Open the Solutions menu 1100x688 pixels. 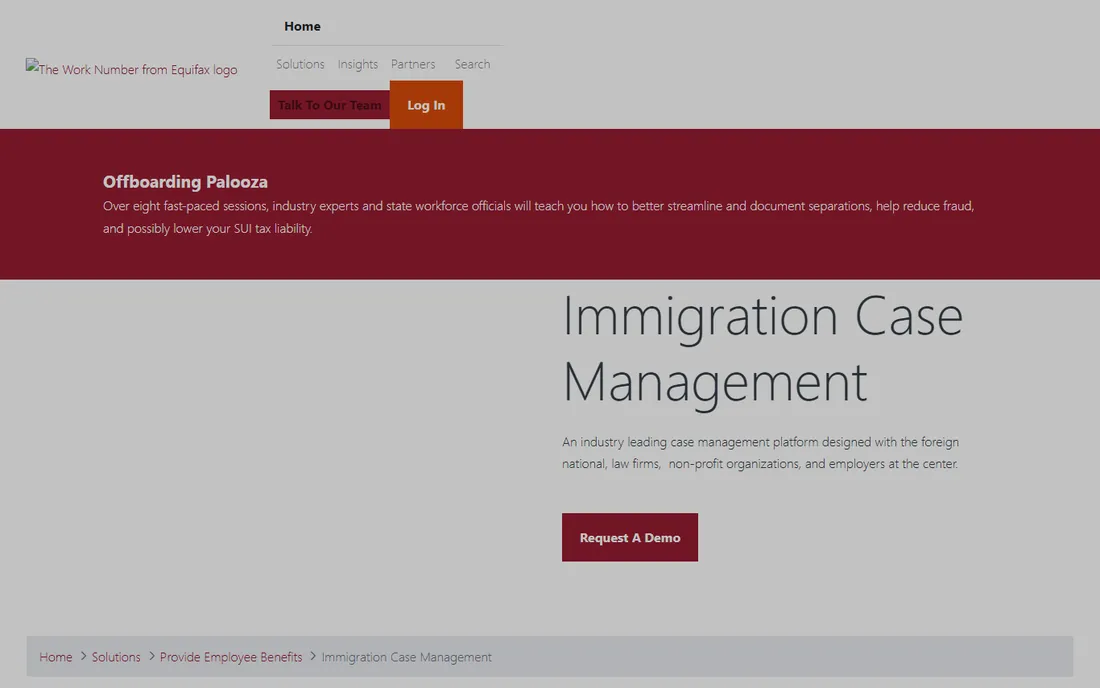tap(300, 64)
